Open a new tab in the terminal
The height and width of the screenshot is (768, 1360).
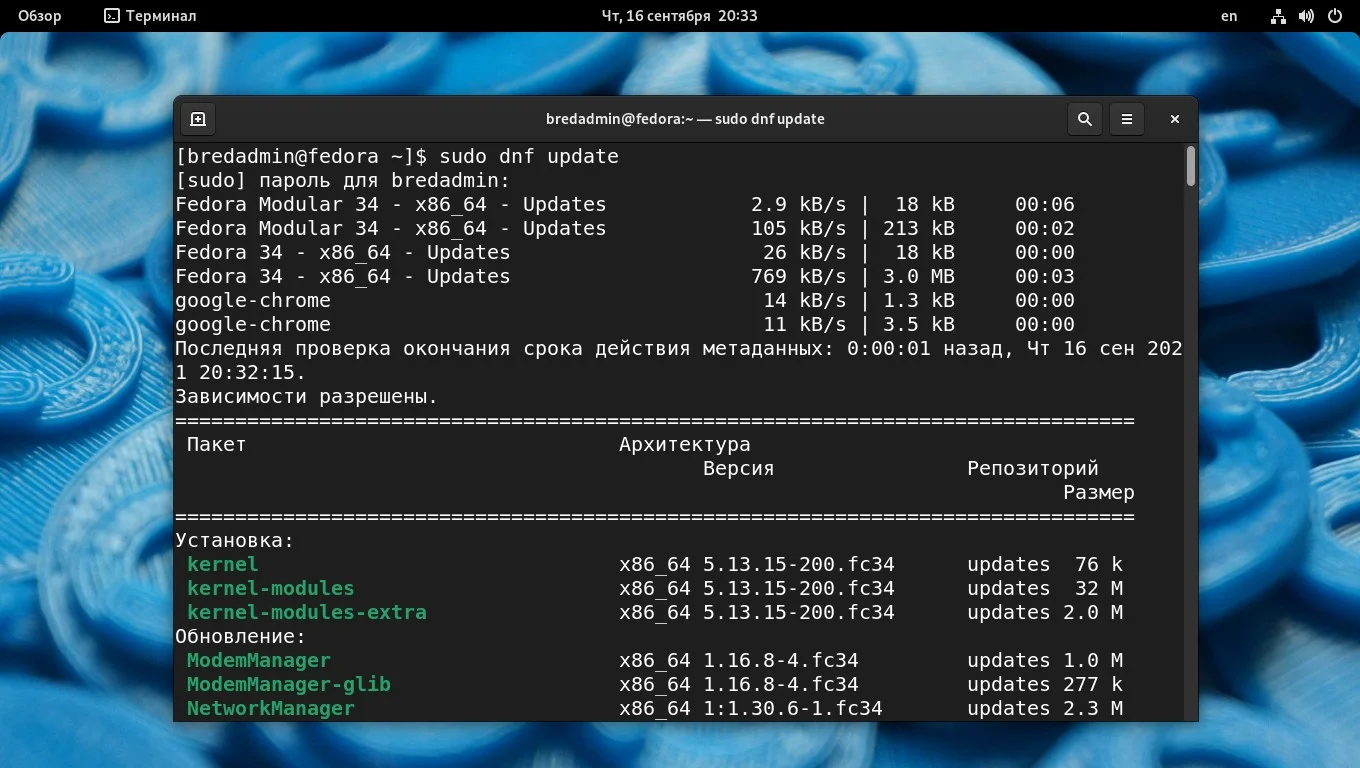[198, 119]
